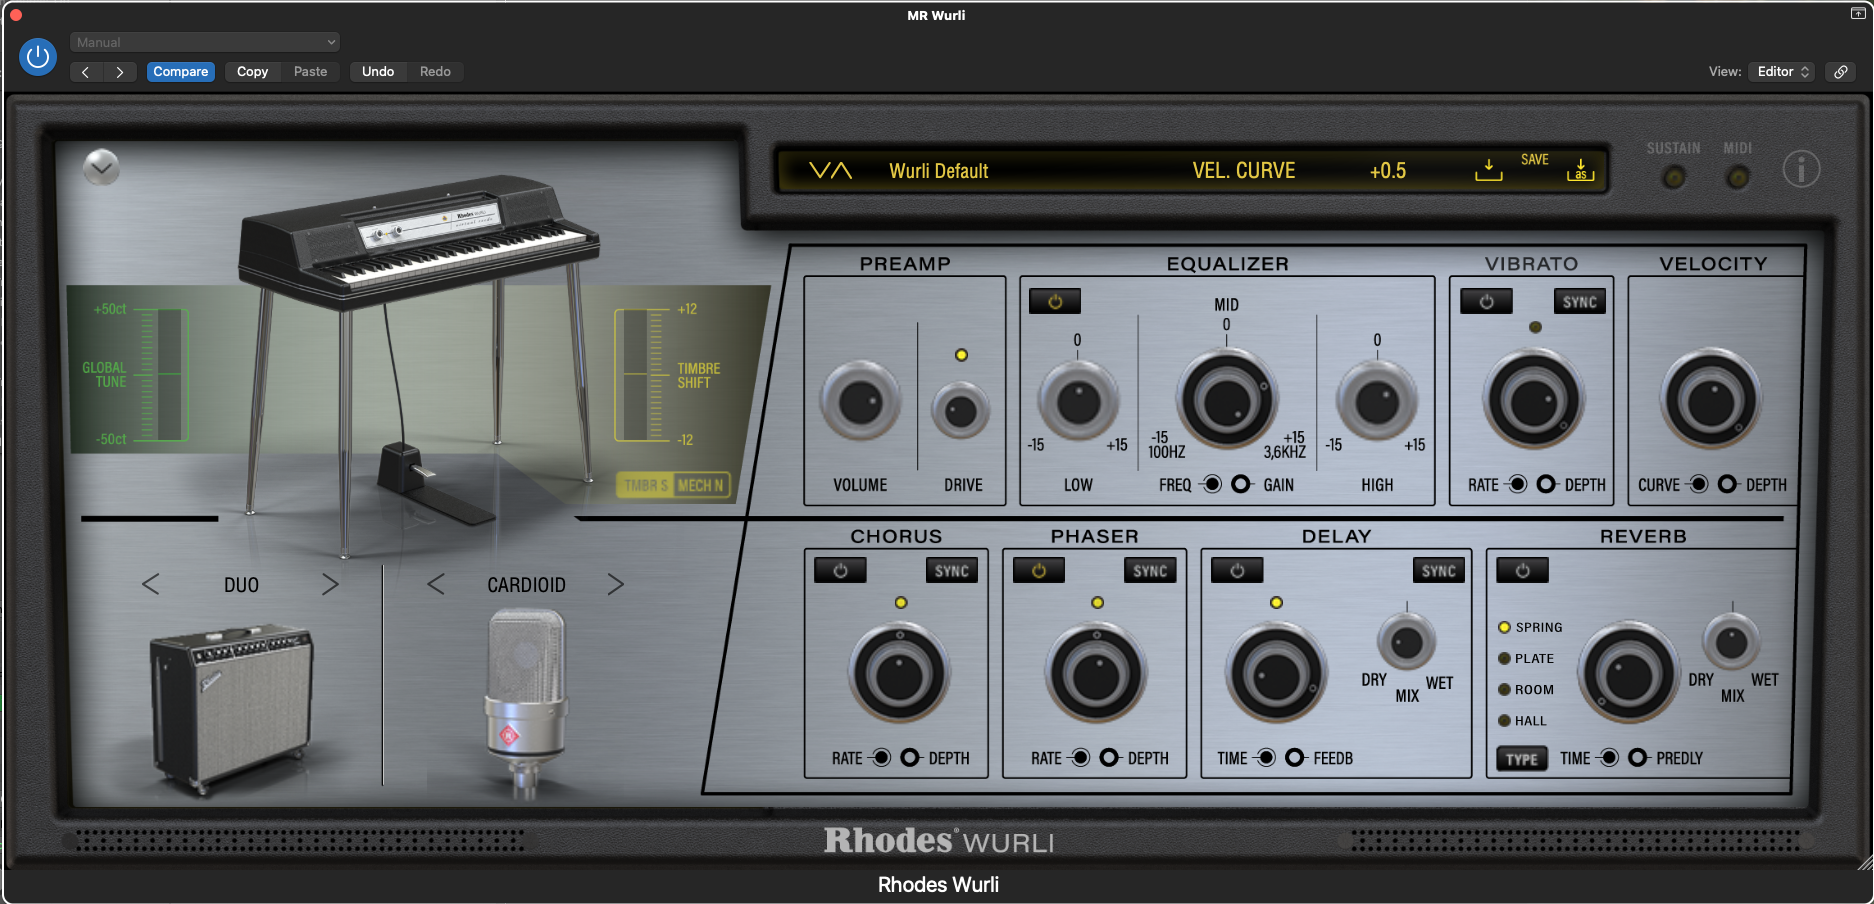Click the Paste button
Screen dimensions: 1874x904
(310, 72)
